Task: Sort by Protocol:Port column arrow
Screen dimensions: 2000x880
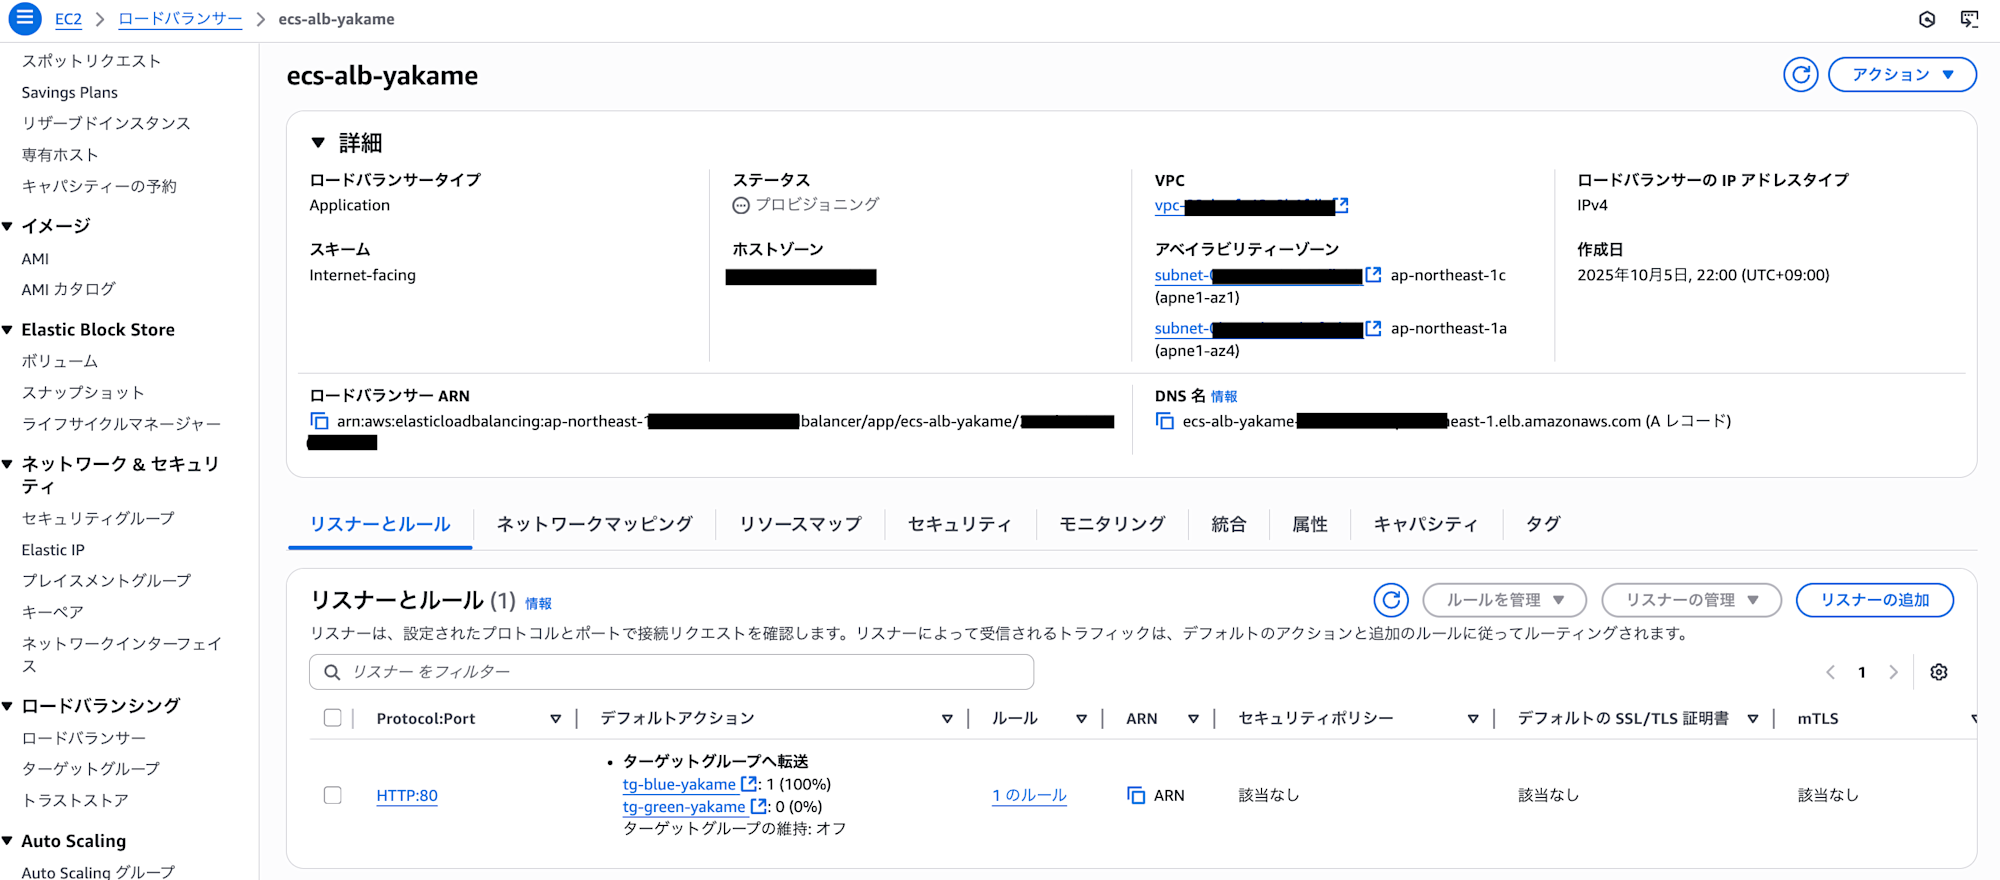Action: pyautogui.click(x=555, y=719)
